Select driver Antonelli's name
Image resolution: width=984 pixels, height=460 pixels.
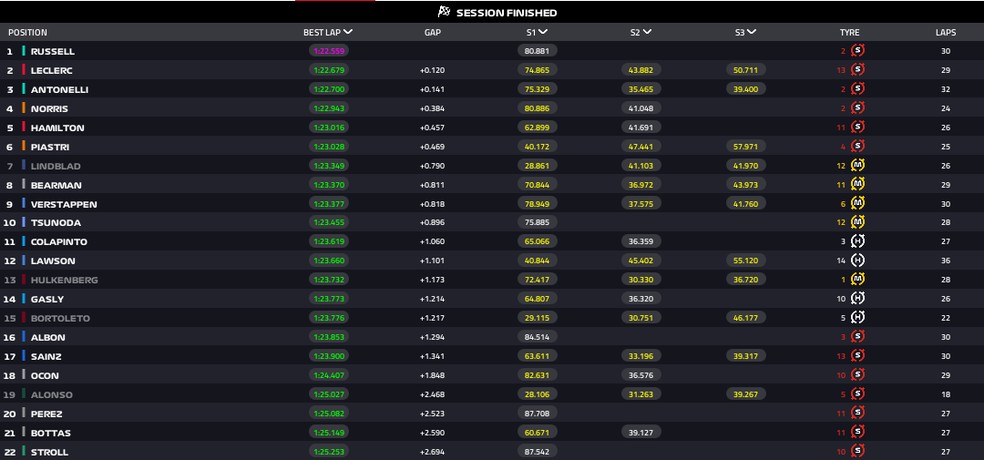coord(60,90)
